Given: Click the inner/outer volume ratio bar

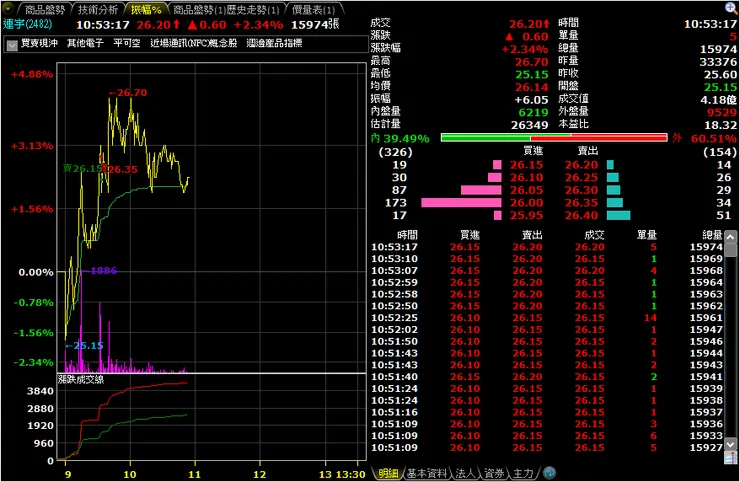Looking at the screenshot, I should pos(554,138).
